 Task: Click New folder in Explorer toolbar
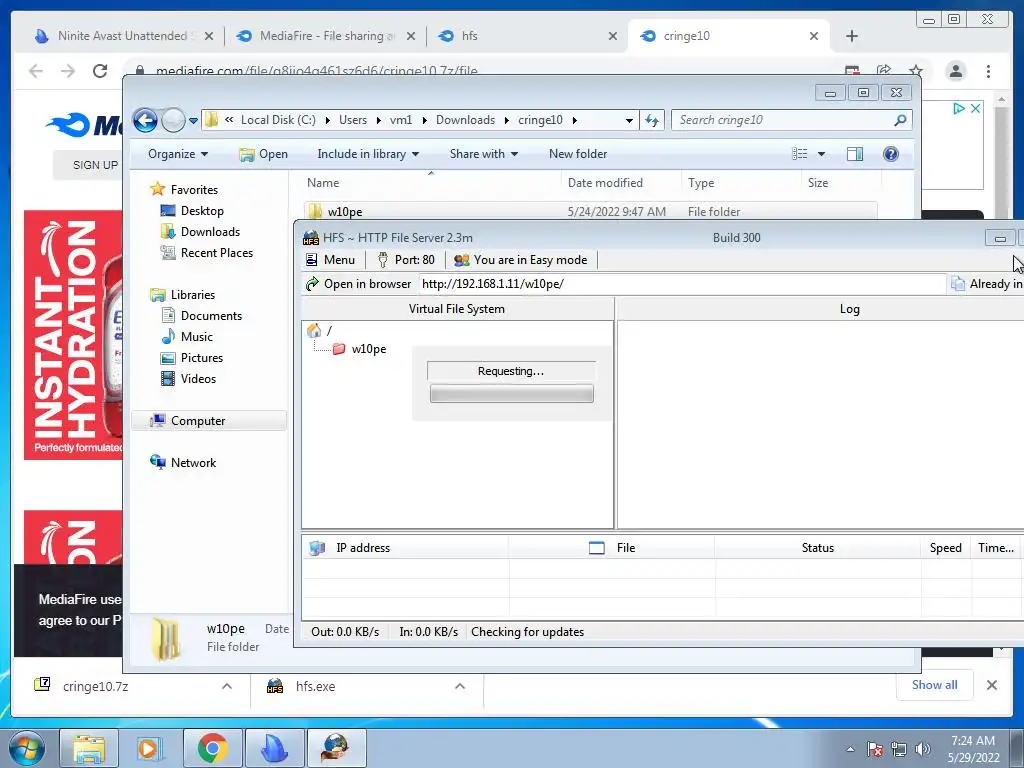point(578,154)
